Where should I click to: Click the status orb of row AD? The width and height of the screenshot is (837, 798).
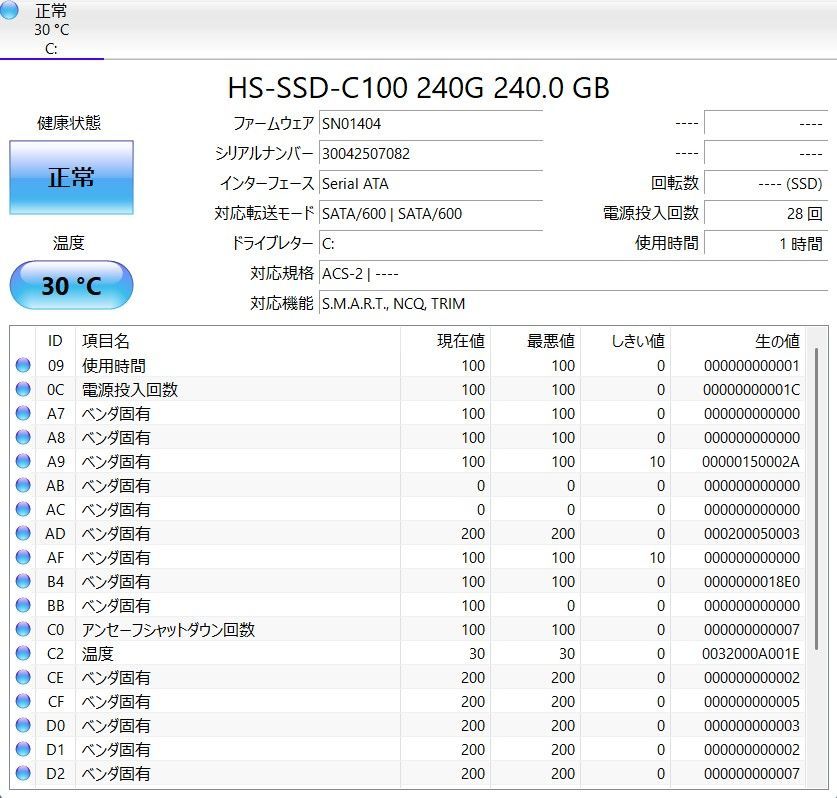pos(23,533)
